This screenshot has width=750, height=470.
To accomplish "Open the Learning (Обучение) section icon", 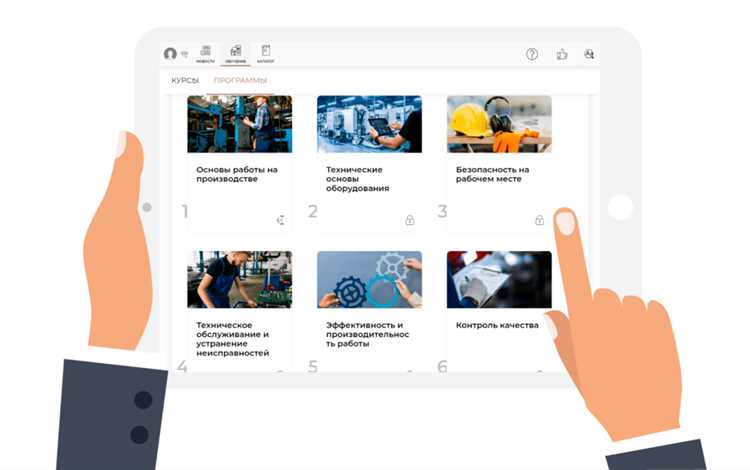I will pyautogui.click(x=236, y=53).
